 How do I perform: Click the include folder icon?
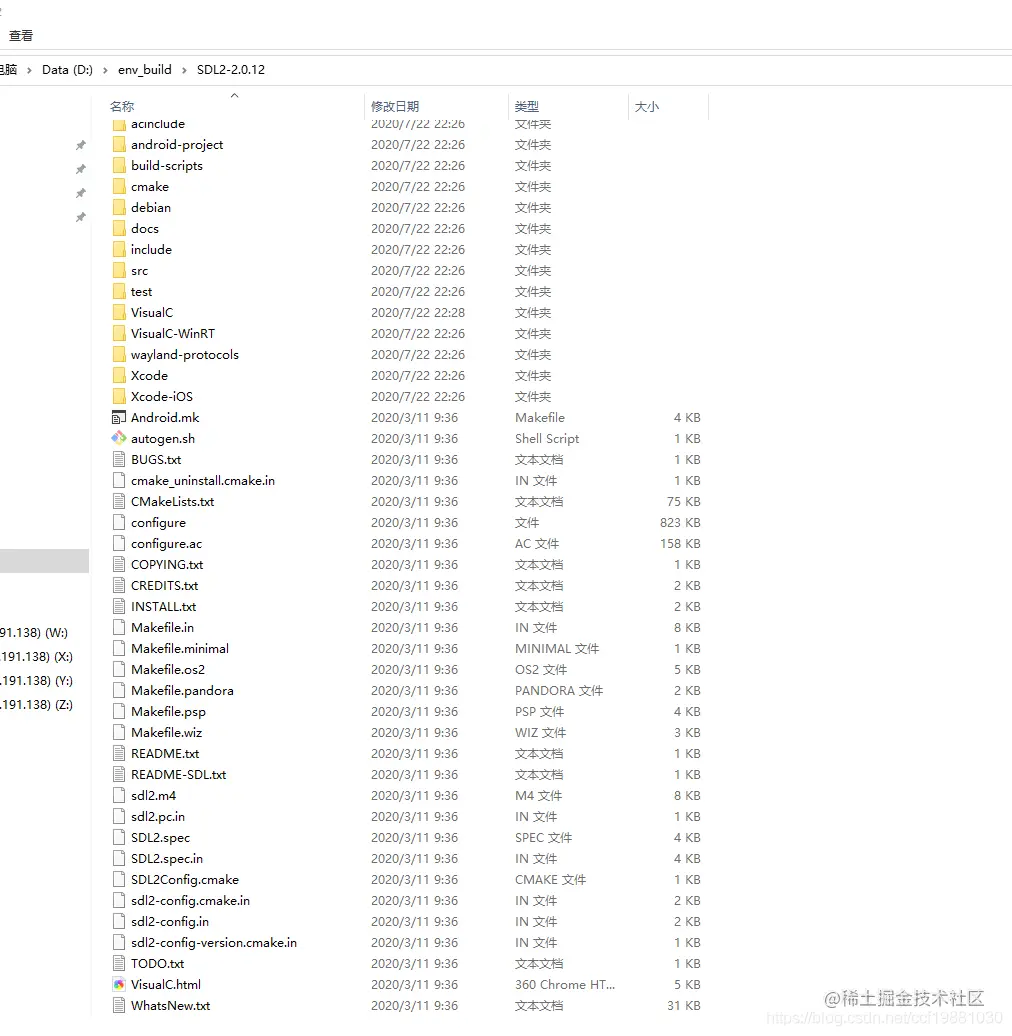[119, 250]
